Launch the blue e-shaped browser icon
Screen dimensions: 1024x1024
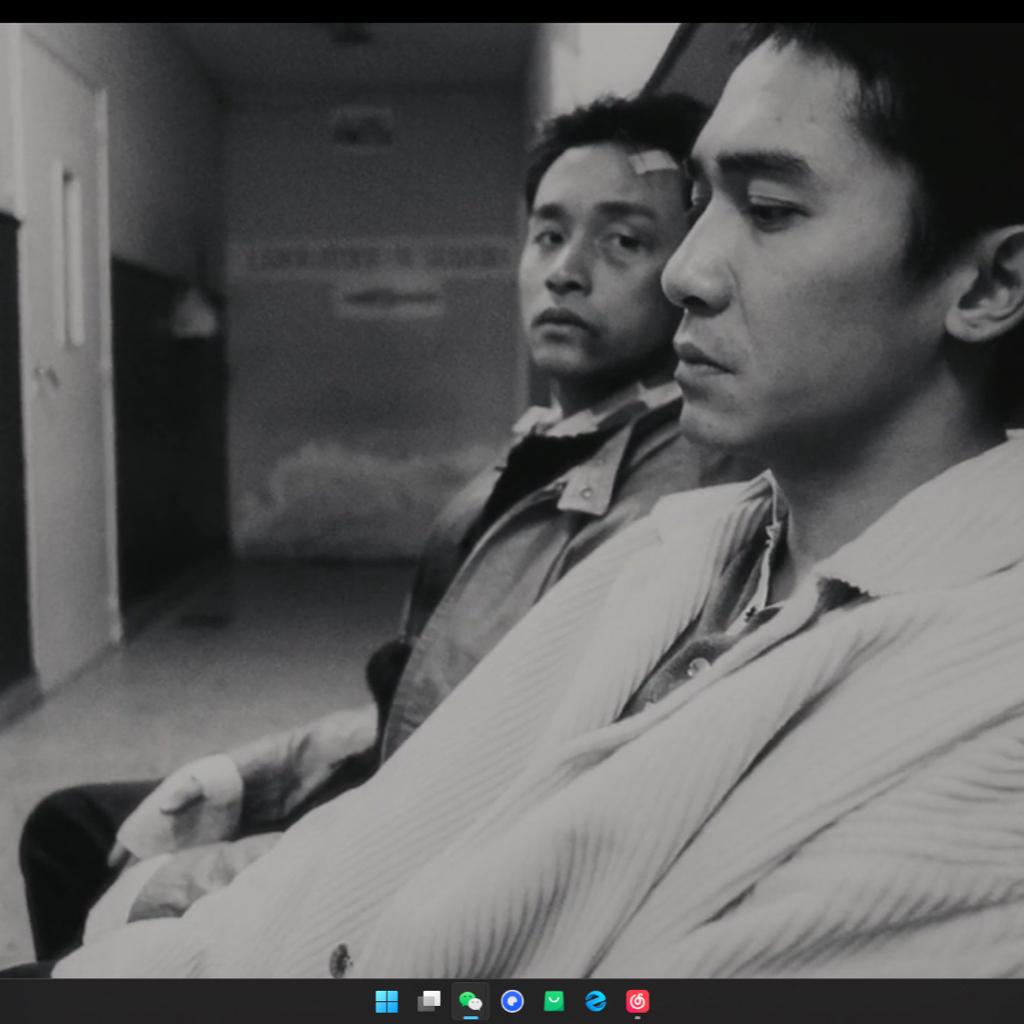tap(596, 1001)
